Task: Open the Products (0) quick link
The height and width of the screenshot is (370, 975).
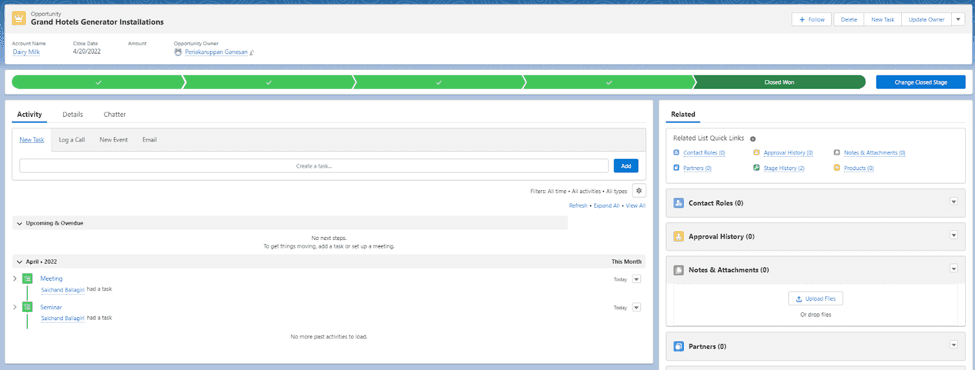Action: tap(859, 168)
